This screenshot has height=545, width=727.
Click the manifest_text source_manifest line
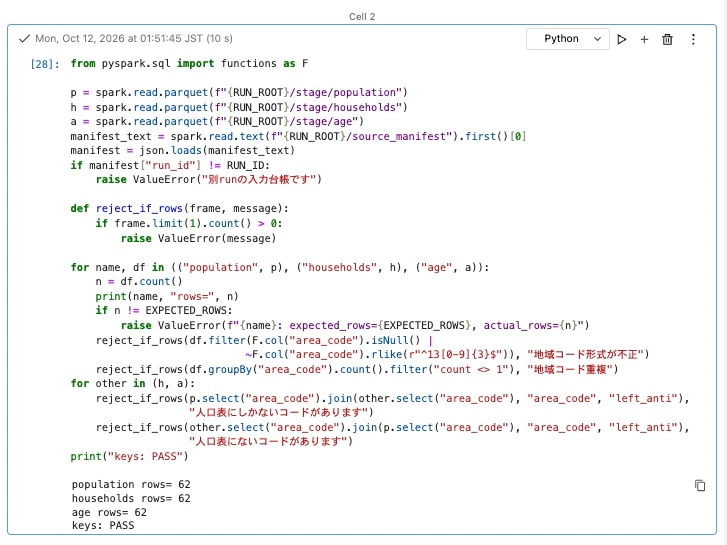(298, 136)
